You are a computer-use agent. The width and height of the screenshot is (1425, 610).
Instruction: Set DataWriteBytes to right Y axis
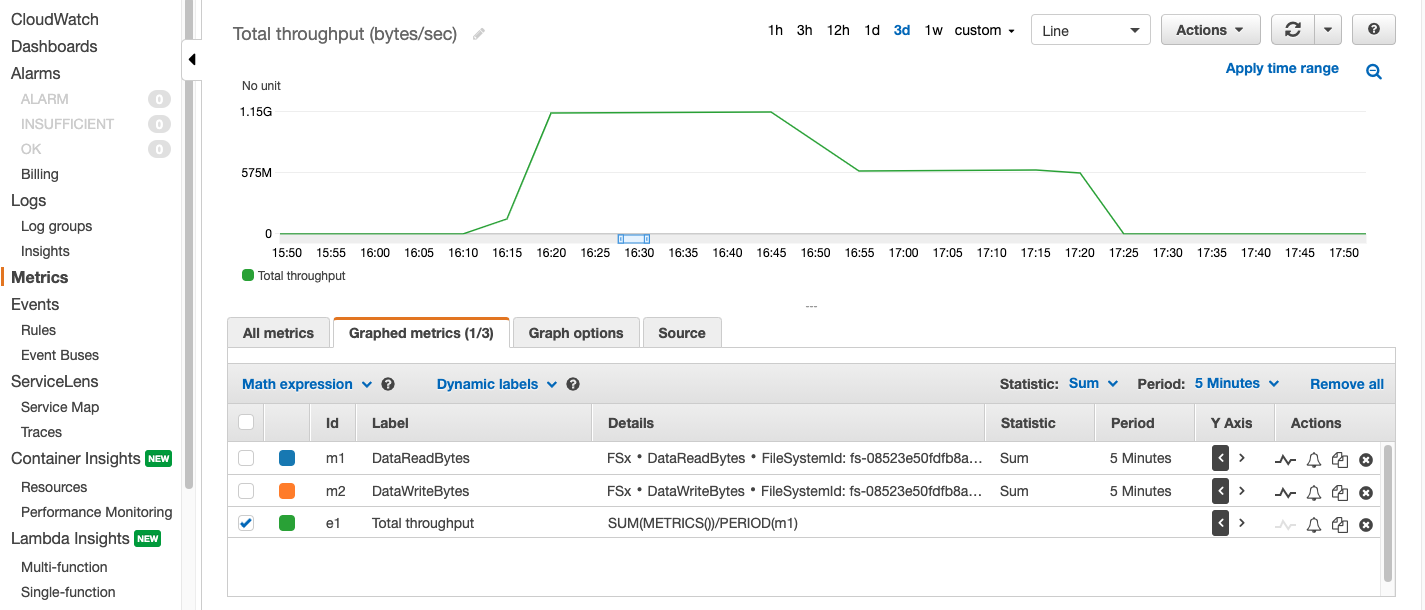(1242, 491)
